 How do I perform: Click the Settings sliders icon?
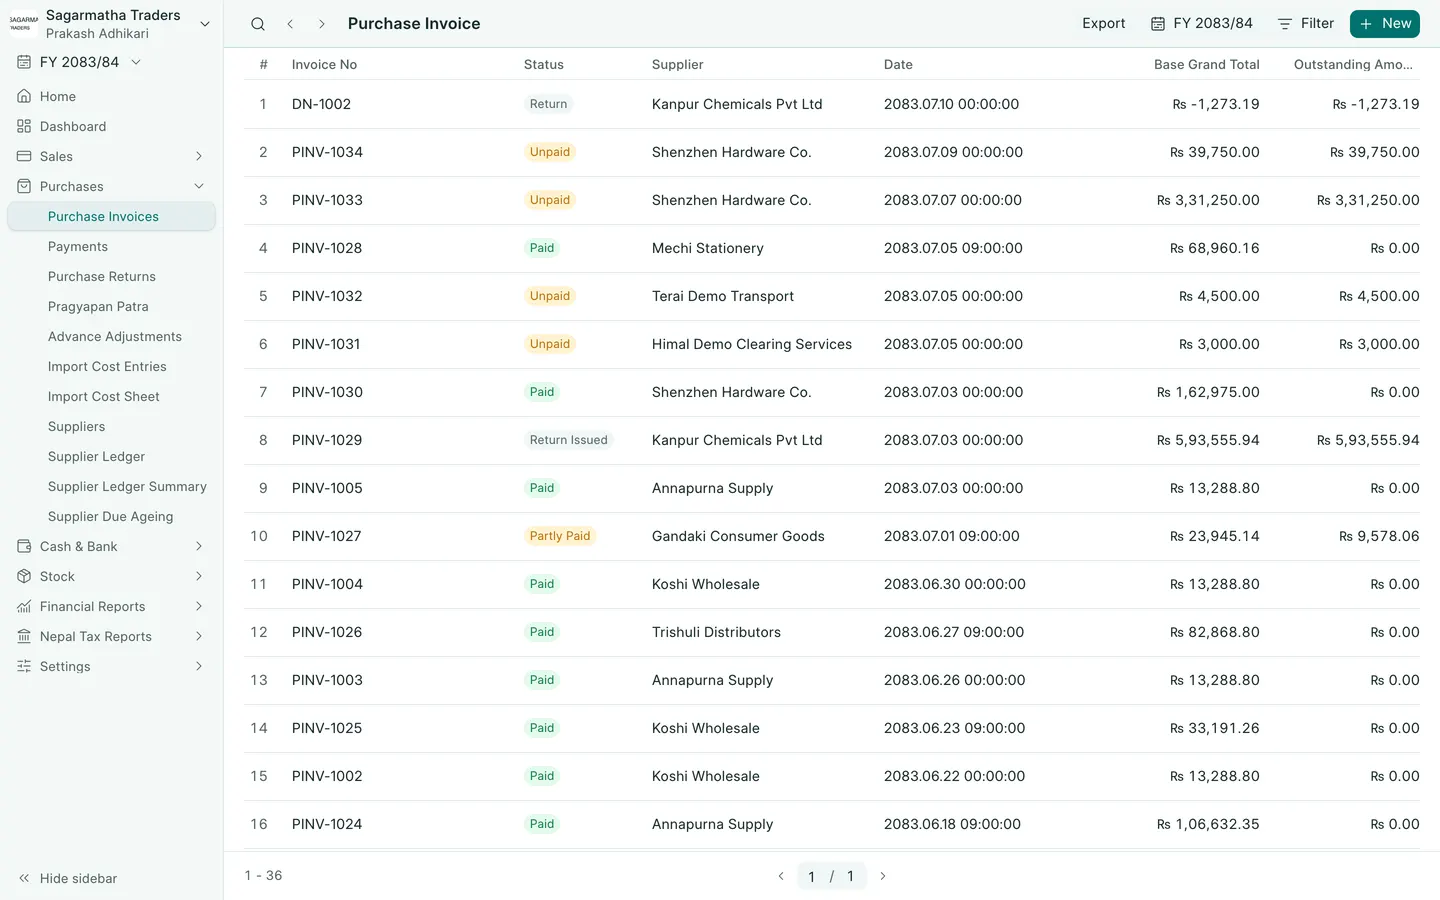pos(24,666)
